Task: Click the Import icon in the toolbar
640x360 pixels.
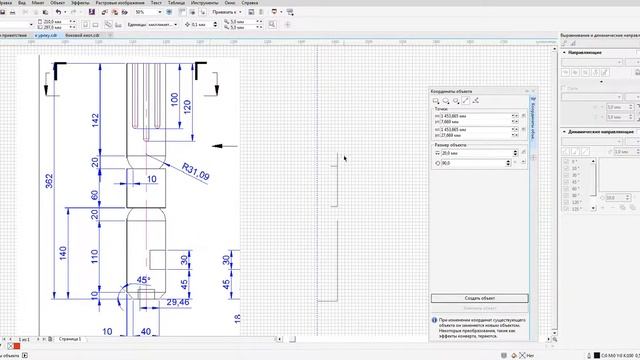Action: pos(105,12)
